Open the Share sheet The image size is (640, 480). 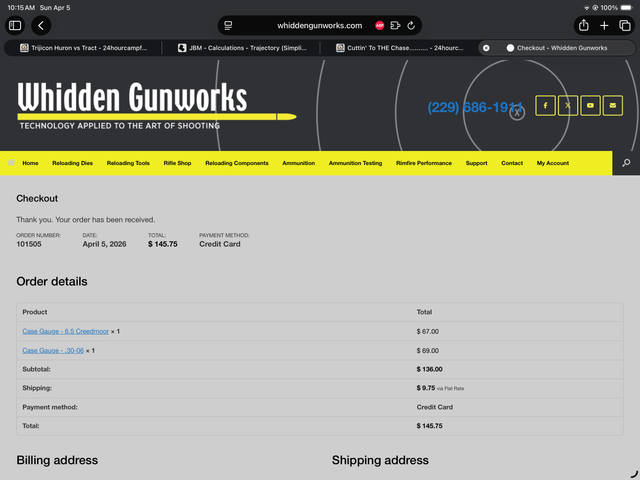click(584, 25)
